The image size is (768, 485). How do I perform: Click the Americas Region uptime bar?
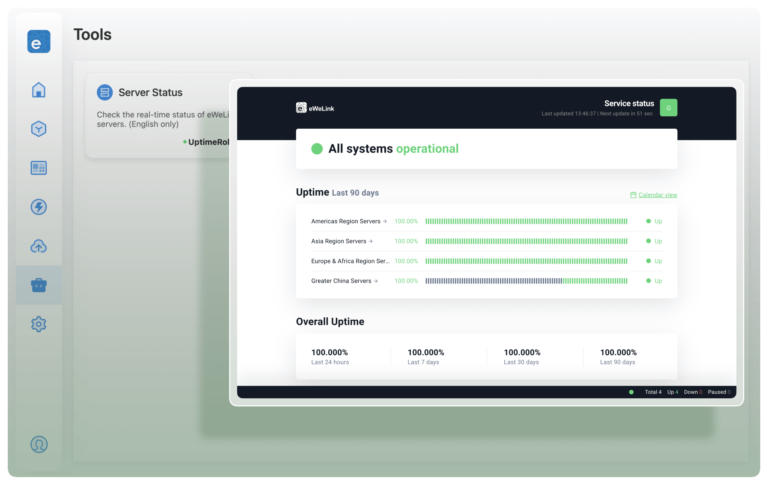(x=526, y=221)
